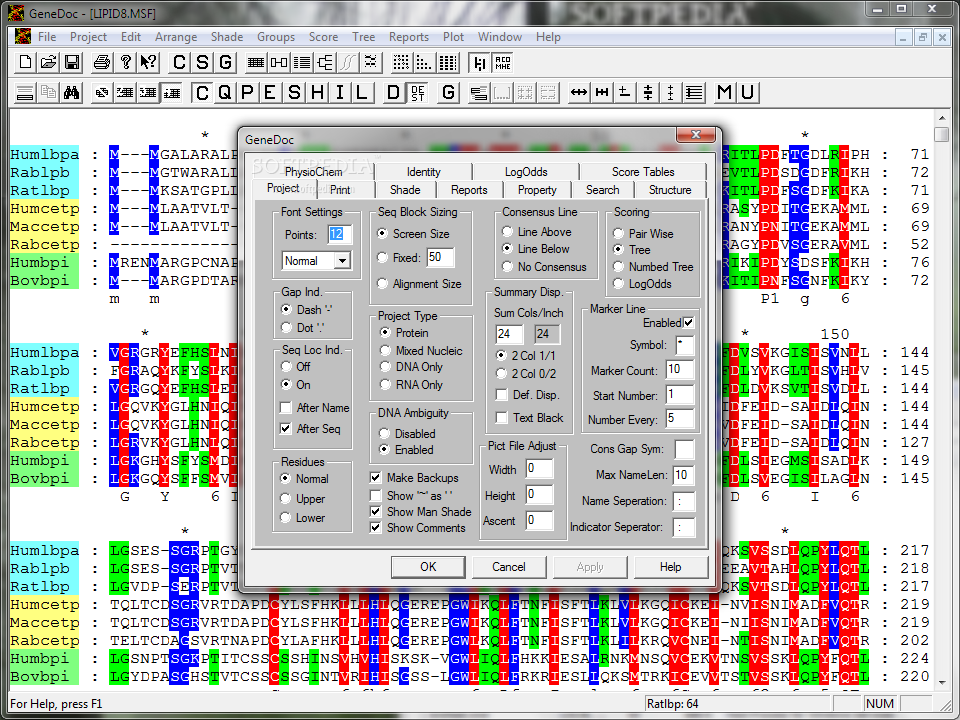Click the 'Q' shading mode button

click(x=225, y=92)
